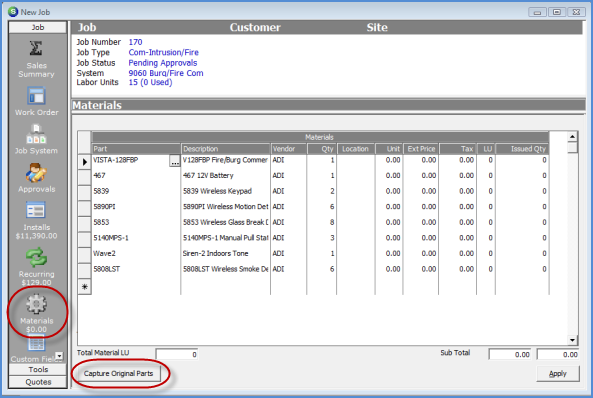Click the scroll up arrow of Materials grid

click(x=572, y=137)
